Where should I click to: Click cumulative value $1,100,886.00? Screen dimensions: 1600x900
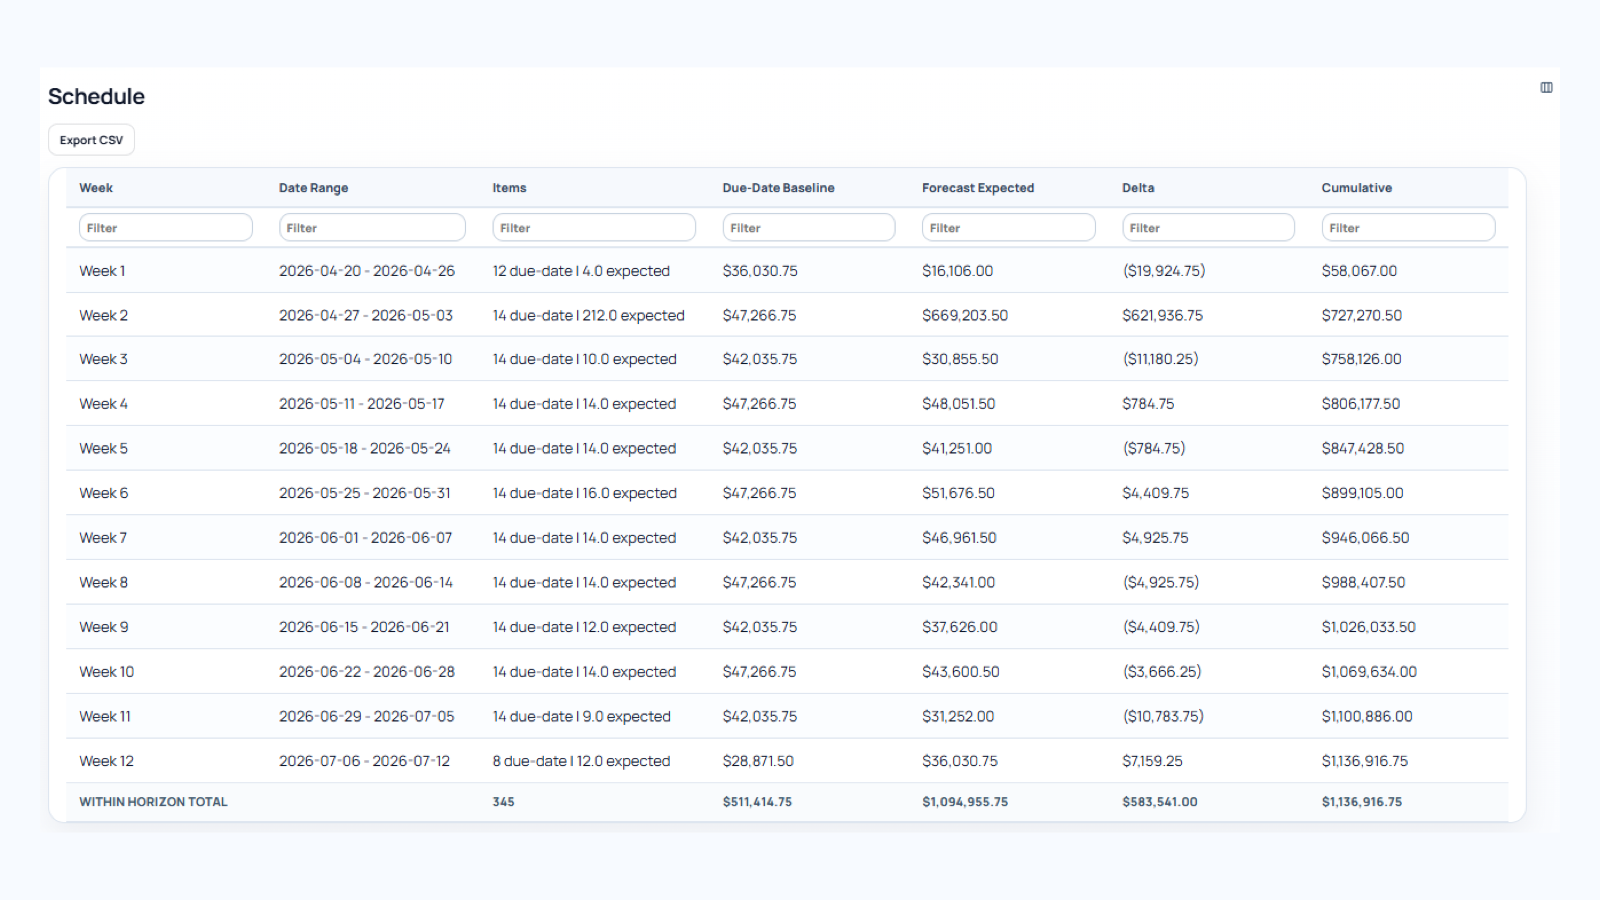(x=1367, y=716)
